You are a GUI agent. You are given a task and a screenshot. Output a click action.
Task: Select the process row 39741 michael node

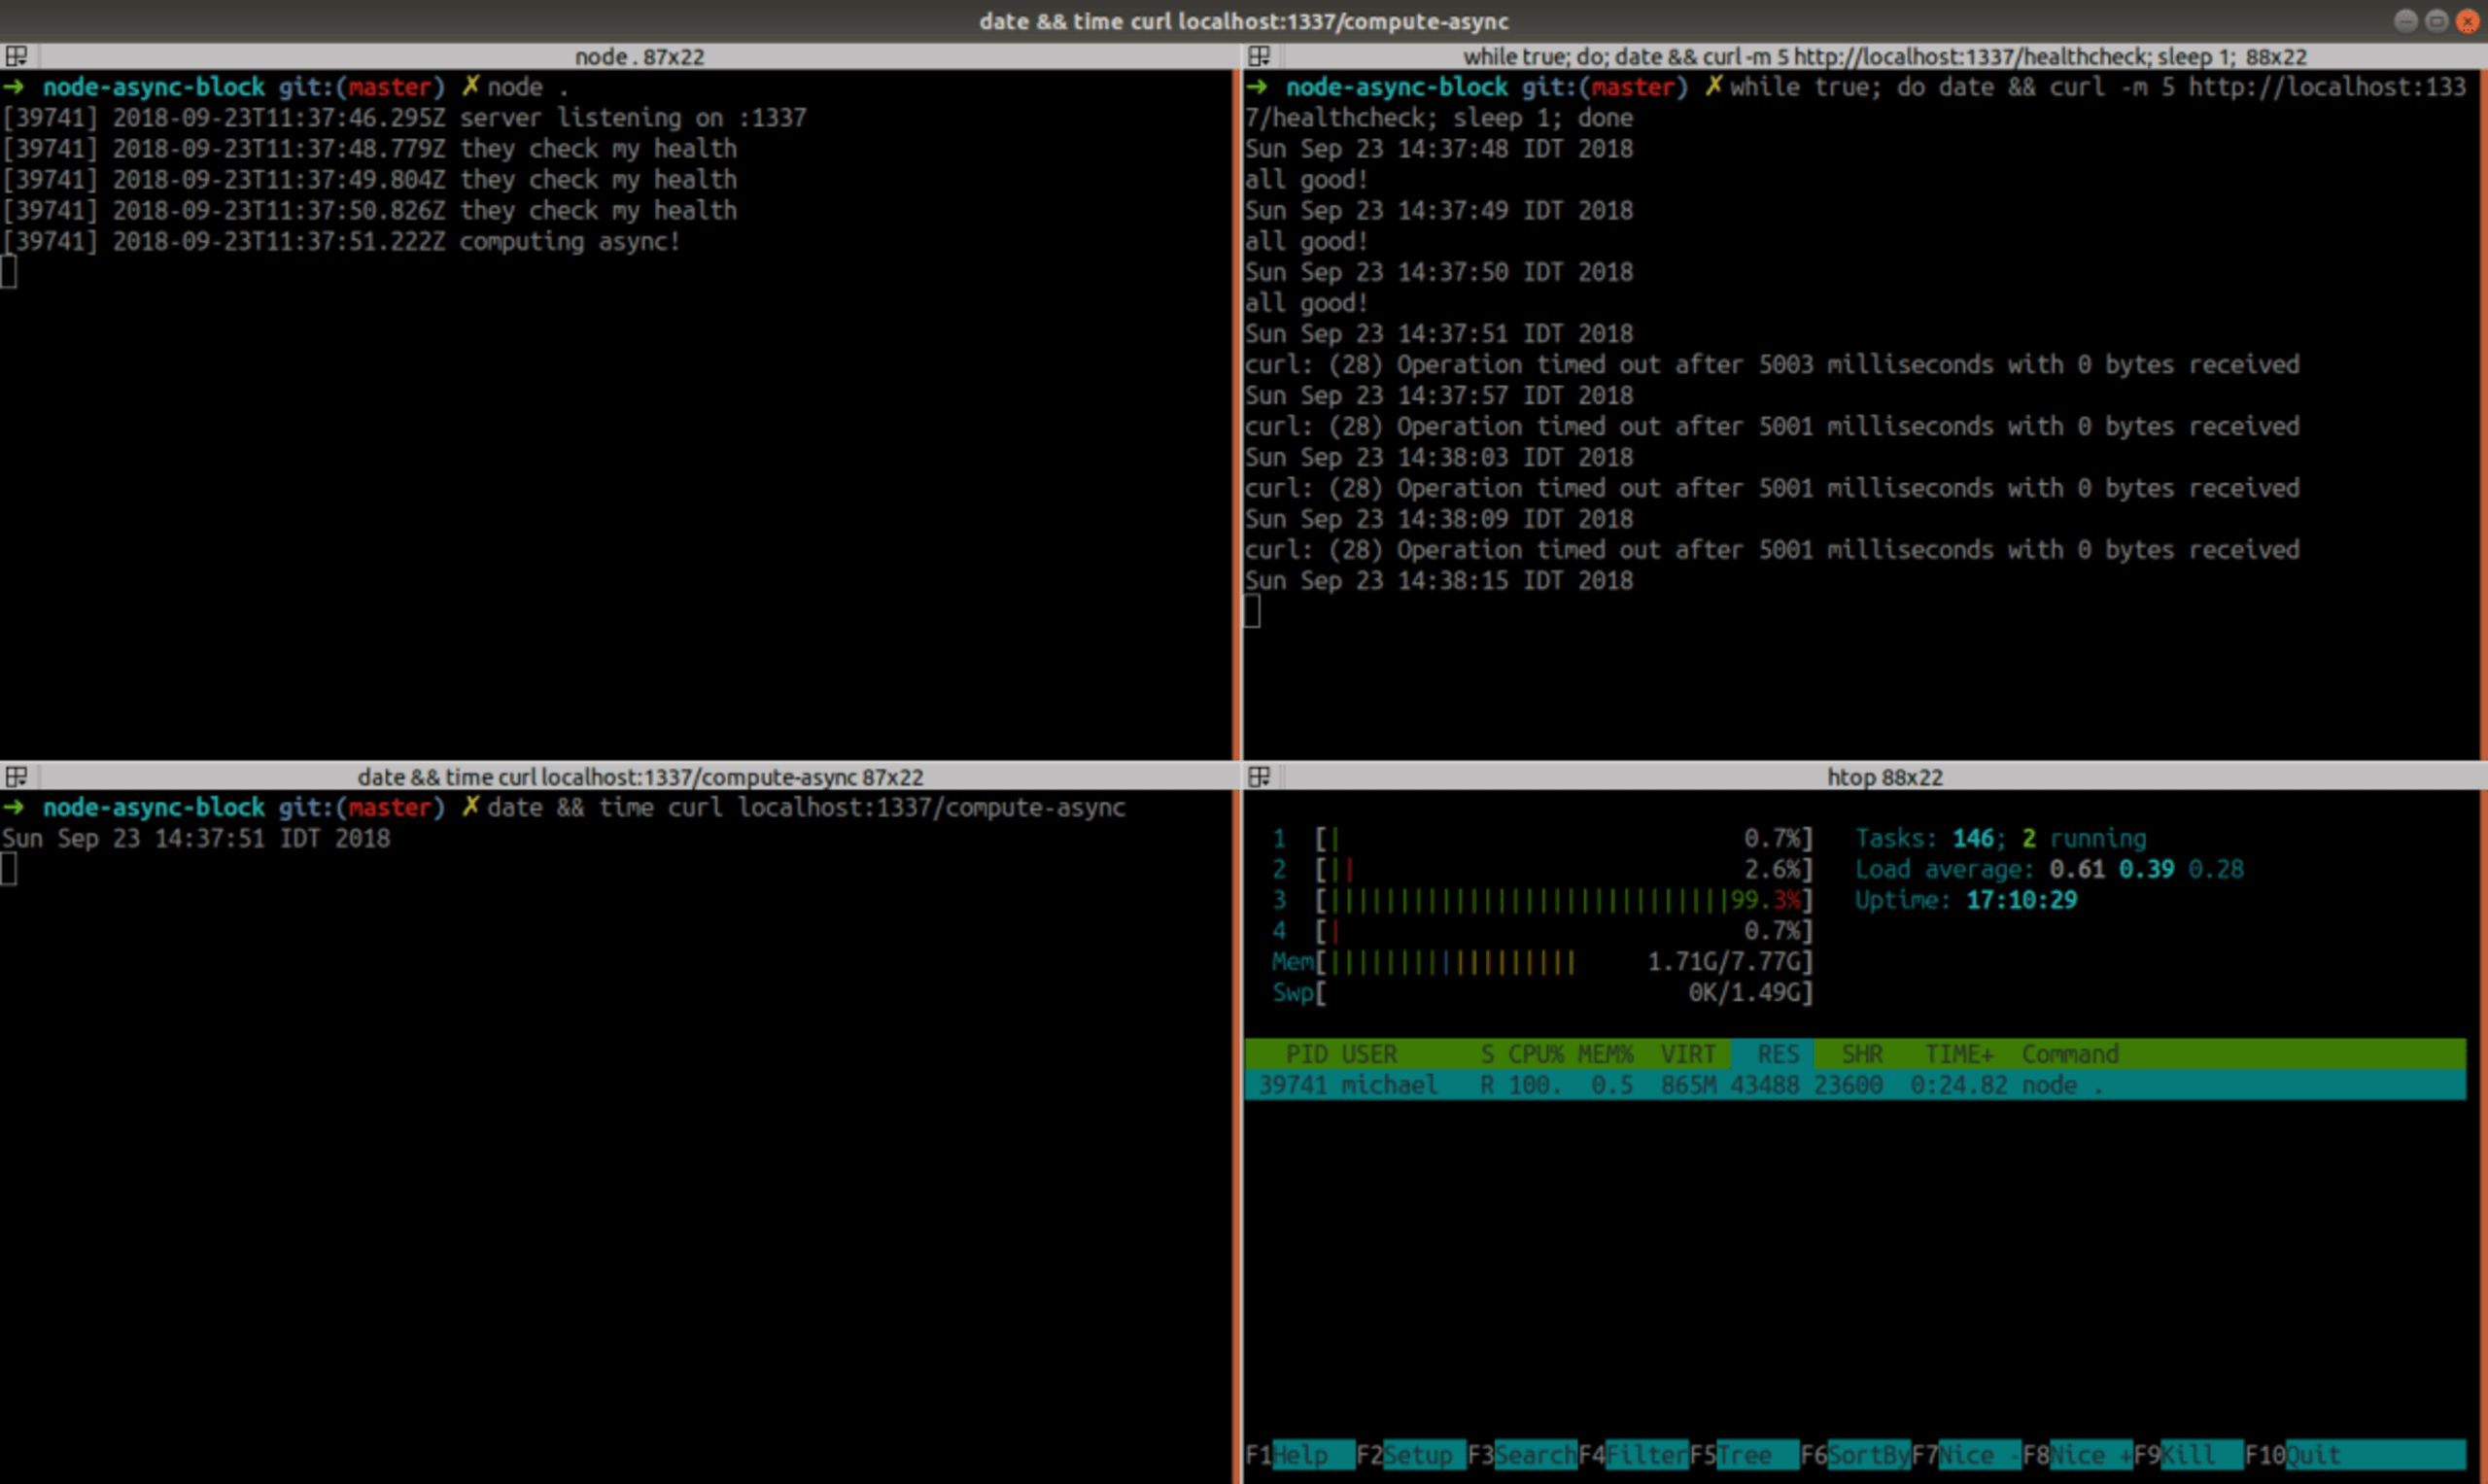click(1855, 1085)
